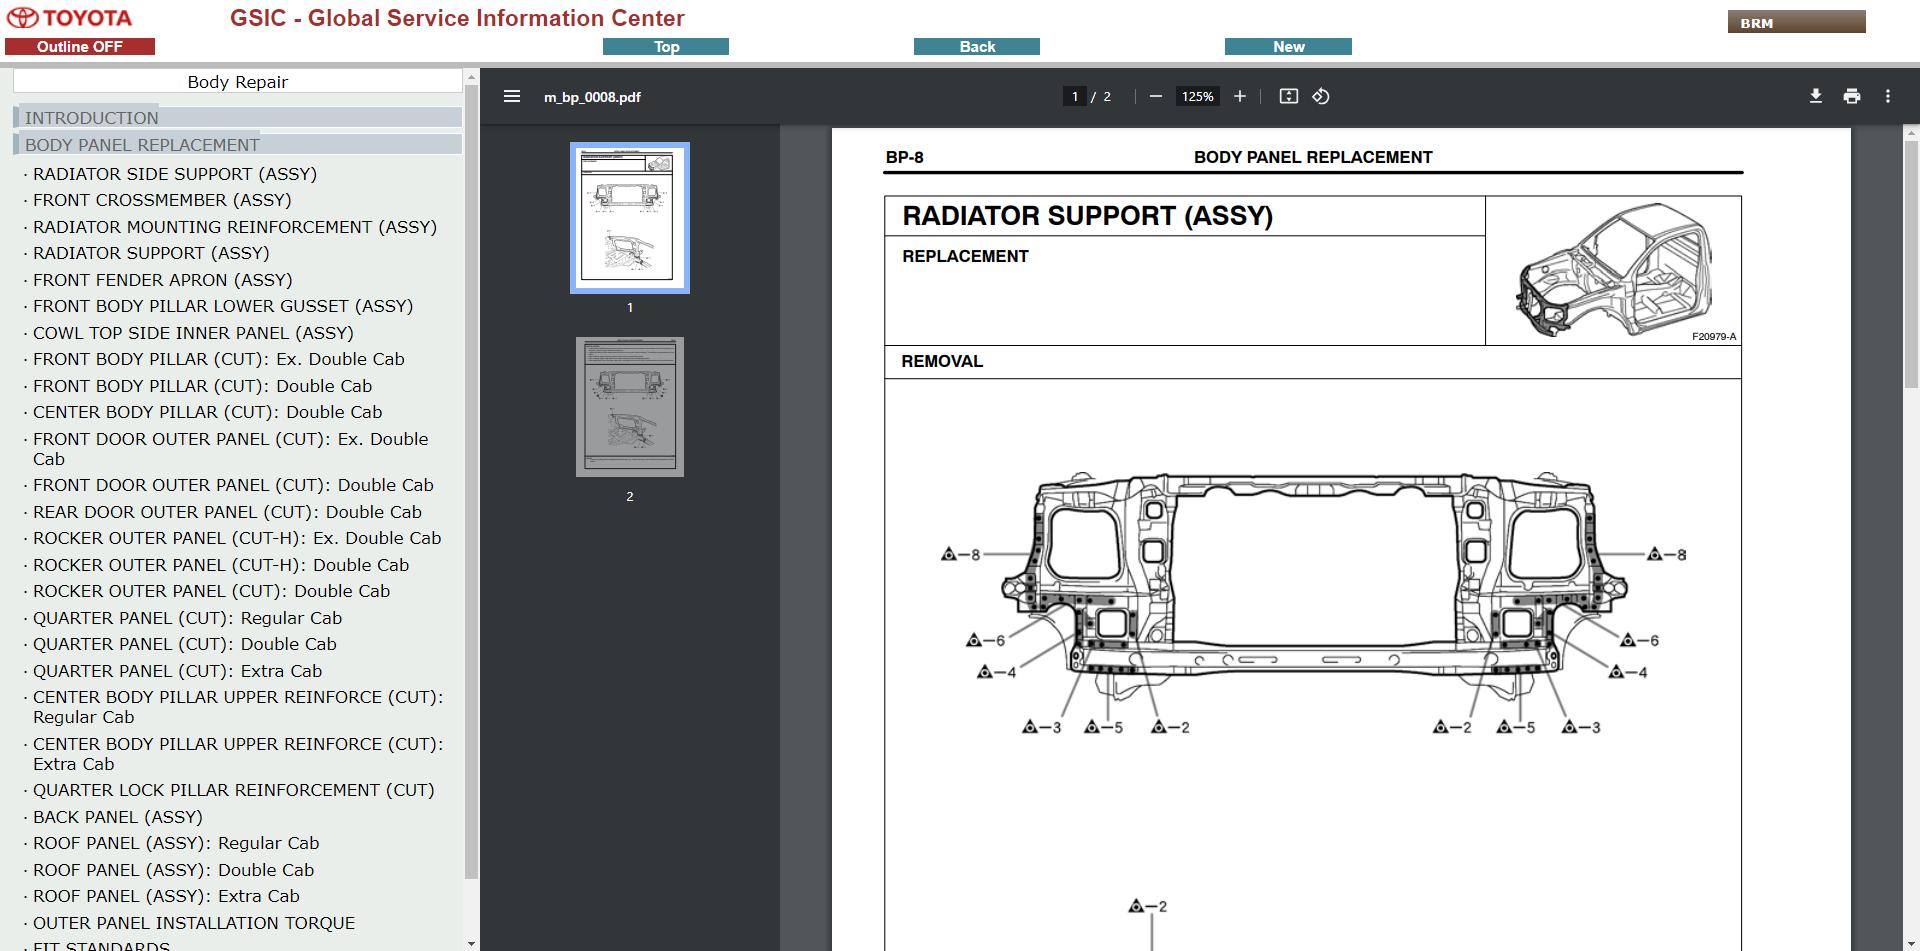Screen dimensions: 1920x951
Task: Open REAR DOOR OUTER PANEL (CUT): Double Cab
Action: 227,512
